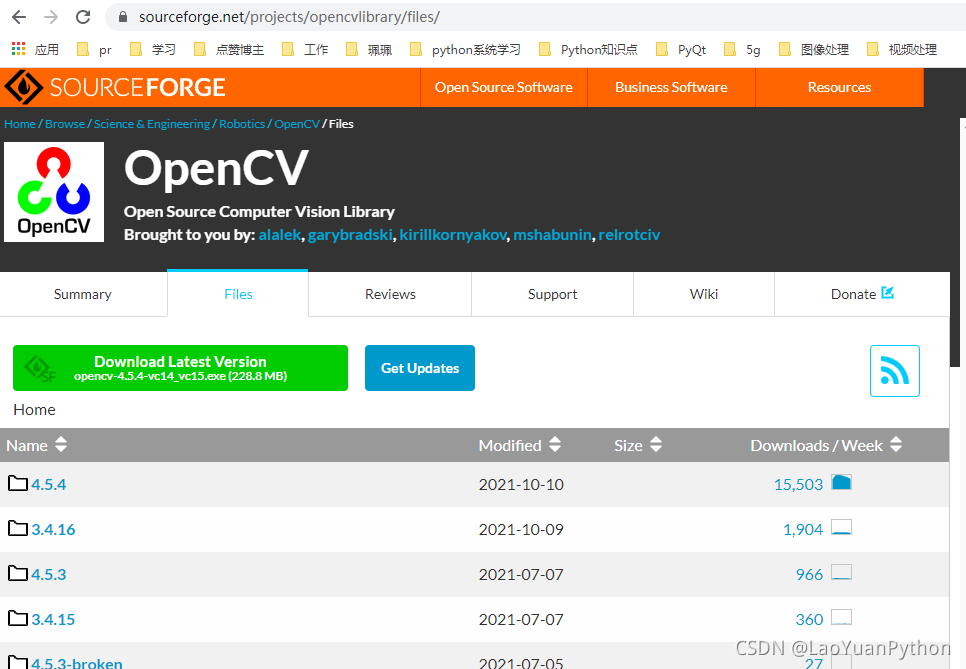Open the 4.5.3-broken folder link
966x669 pixels.
77,662
